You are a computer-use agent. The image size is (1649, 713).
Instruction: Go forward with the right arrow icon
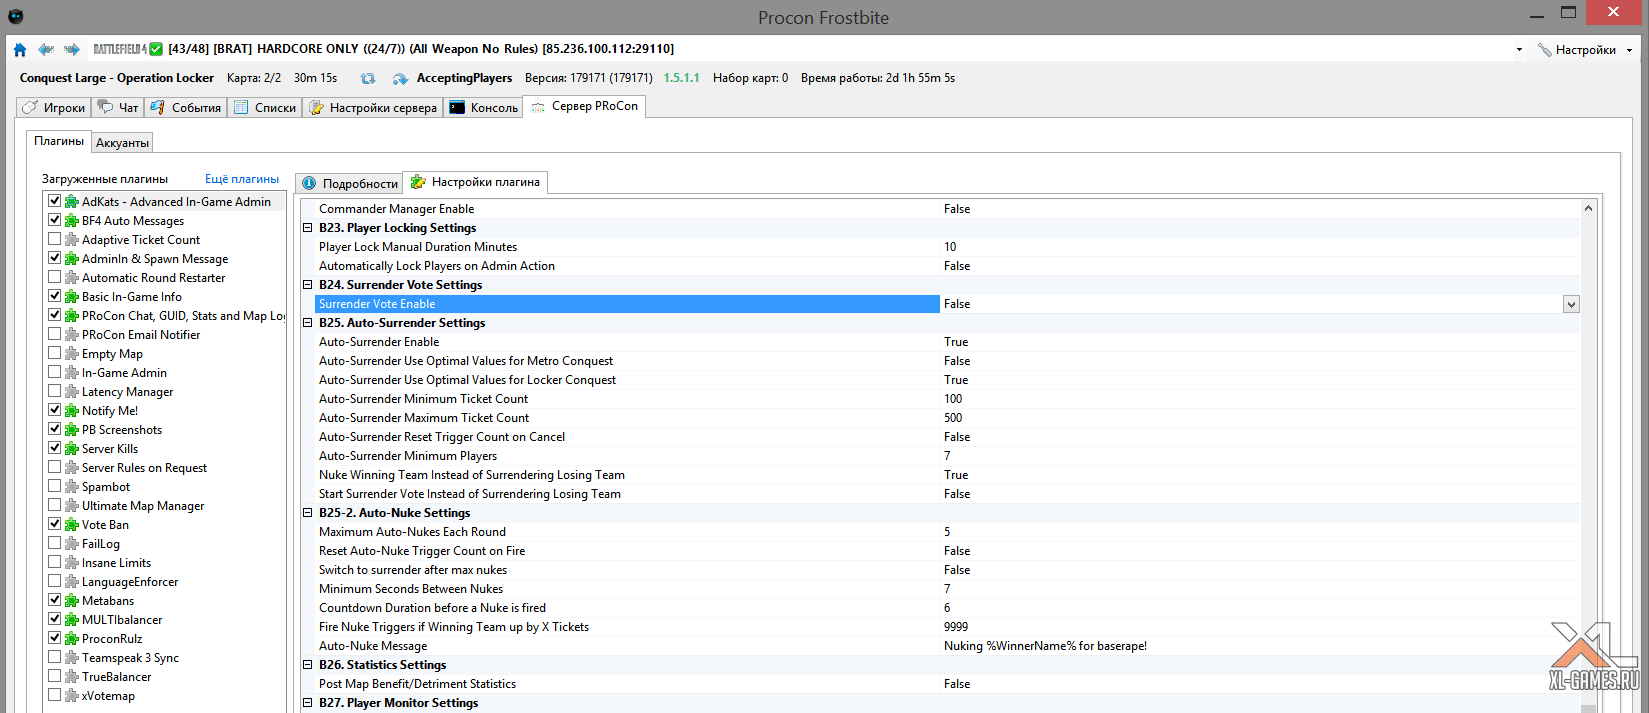tap(72, 49)
